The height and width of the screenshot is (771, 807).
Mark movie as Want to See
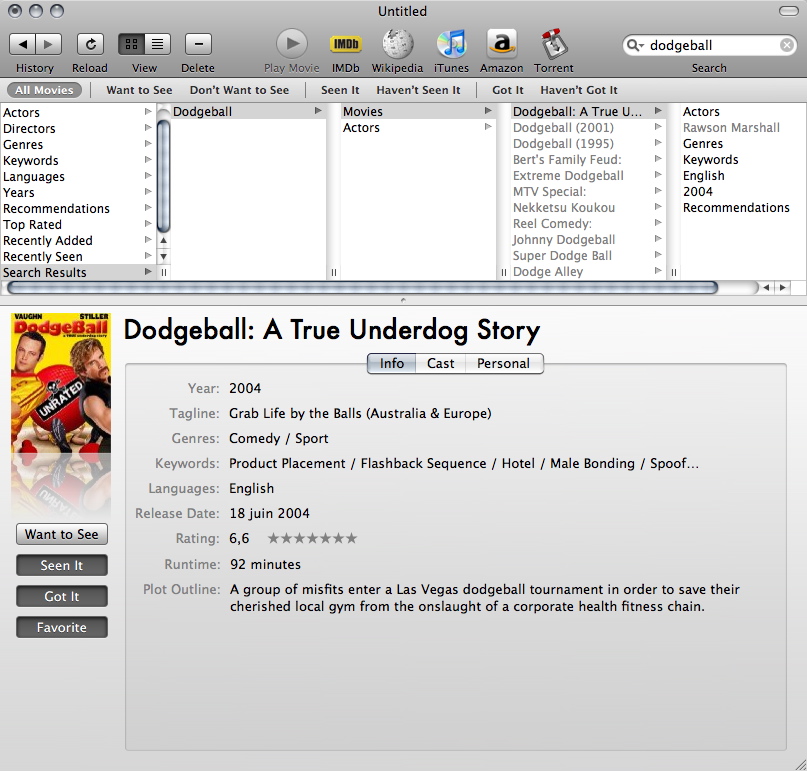[x=62, y=534]
